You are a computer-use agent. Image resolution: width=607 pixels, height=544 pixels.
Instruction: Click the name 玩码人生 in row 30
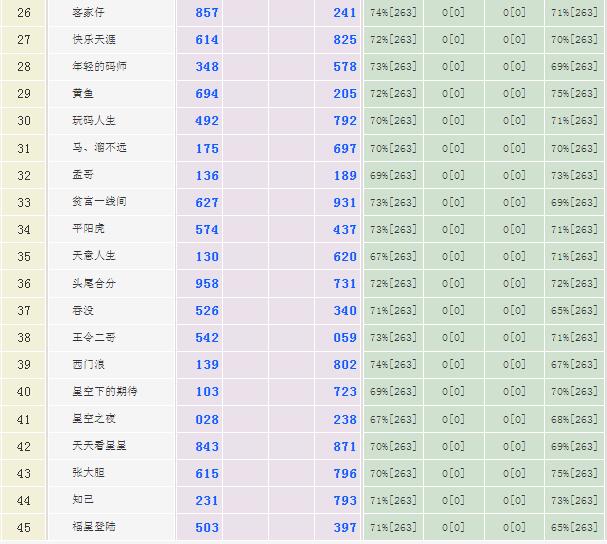(93, 121)
